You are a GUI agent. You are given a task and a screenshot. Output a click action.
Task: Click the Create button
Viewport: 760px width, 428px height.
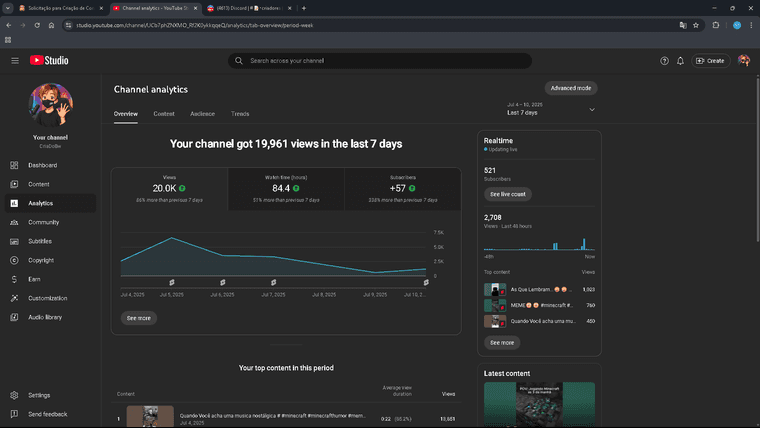pos(711,61)
